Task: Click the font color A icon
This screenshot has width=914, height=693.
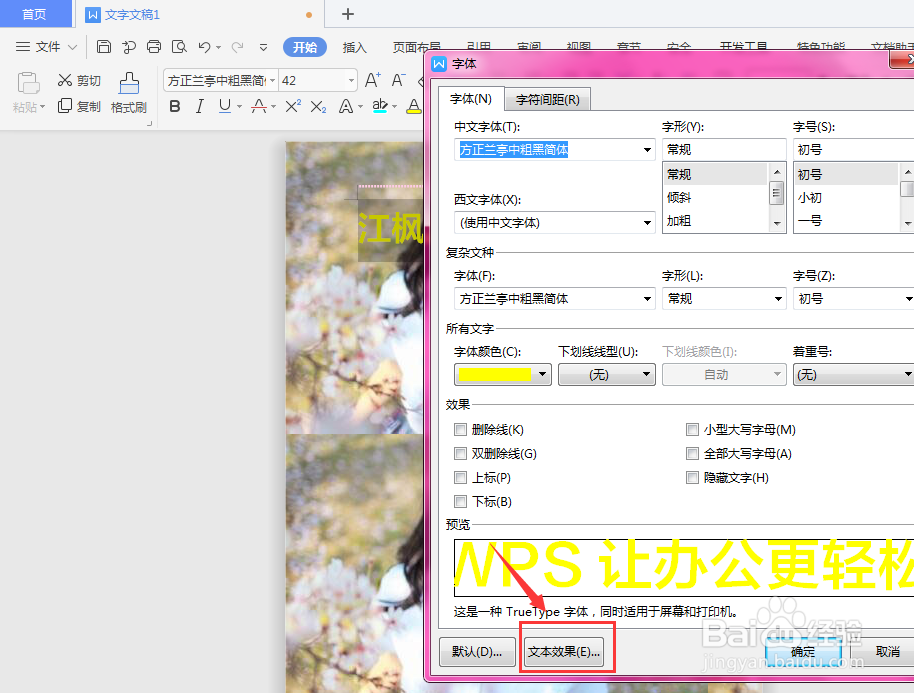Action: 414,106
